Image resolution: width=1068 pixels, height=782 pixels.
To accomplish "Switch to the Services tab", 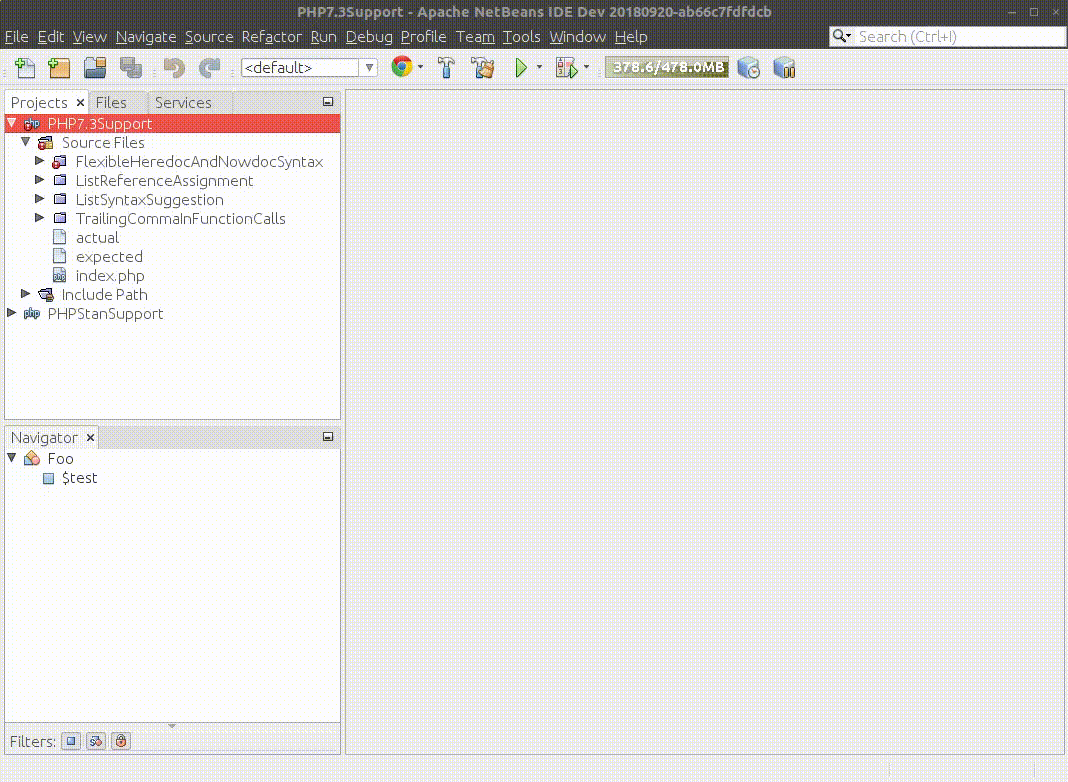I will (x=183, y=102).
